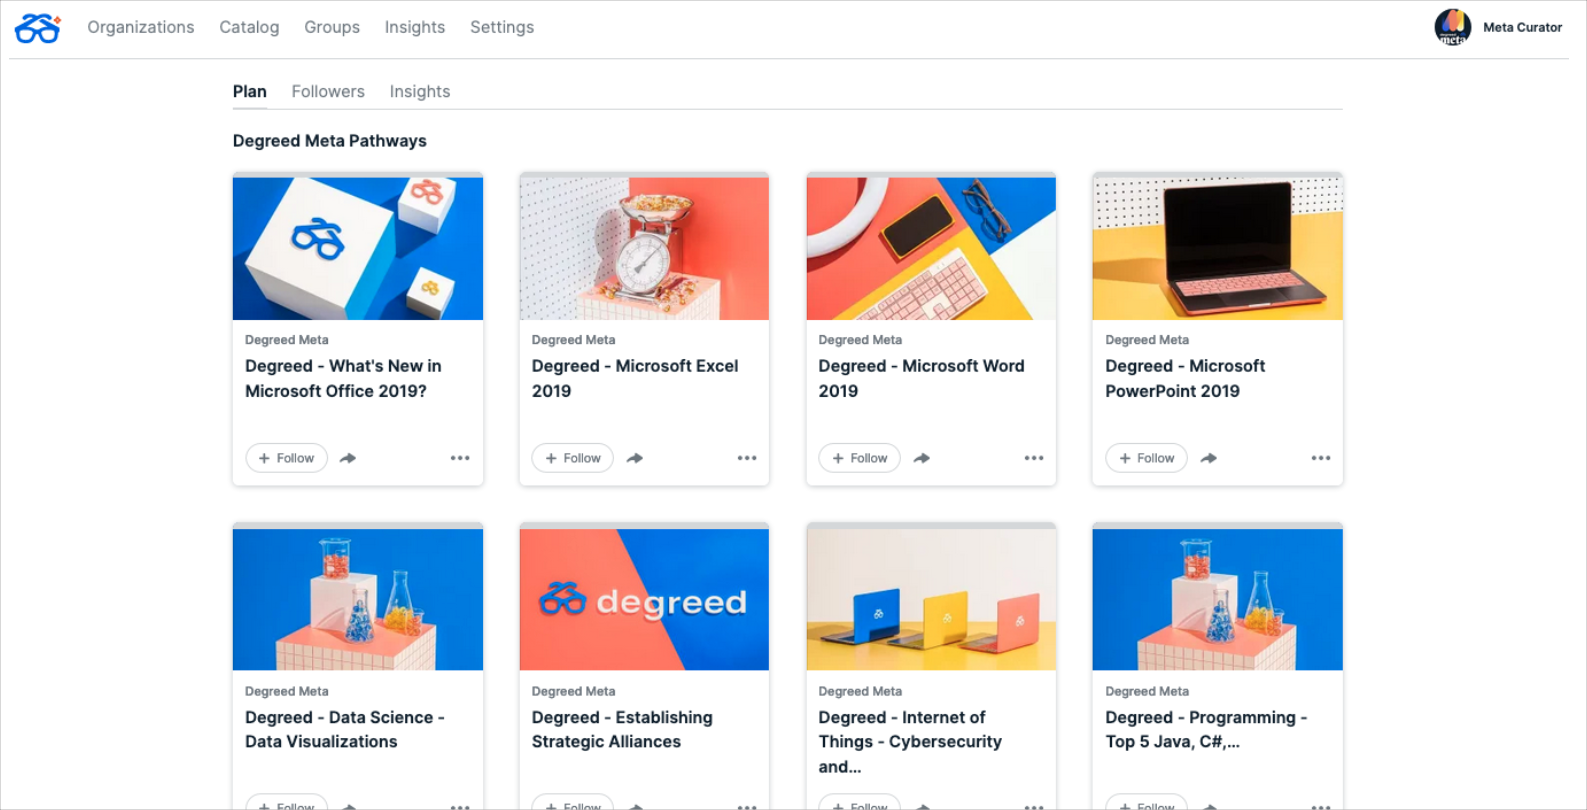Click Degreed Meta label on PowerPoint 2019 card
This screenshot has height=810, width=1587.
[x=1147, y=340]
